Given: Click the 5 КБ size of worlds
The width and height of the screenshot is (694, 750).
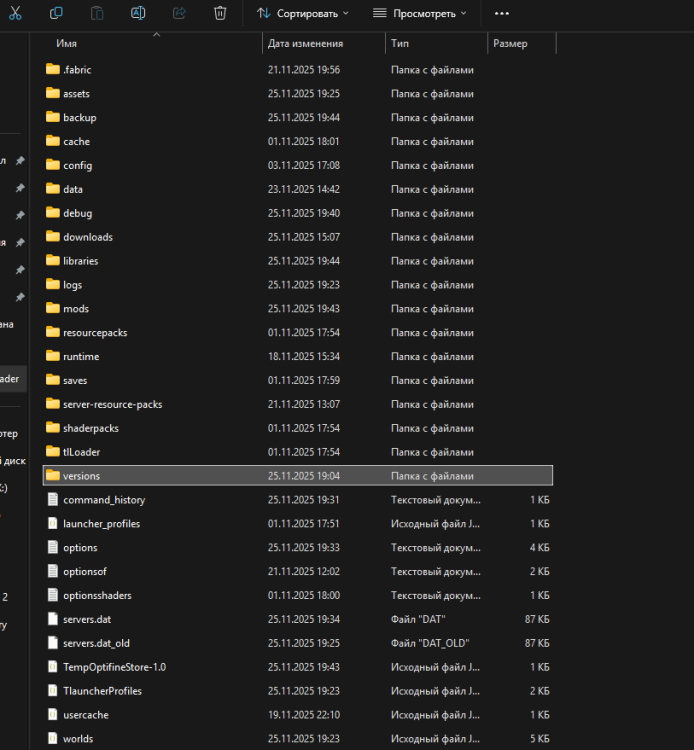Looking at the screenshot, I should 539,739.
